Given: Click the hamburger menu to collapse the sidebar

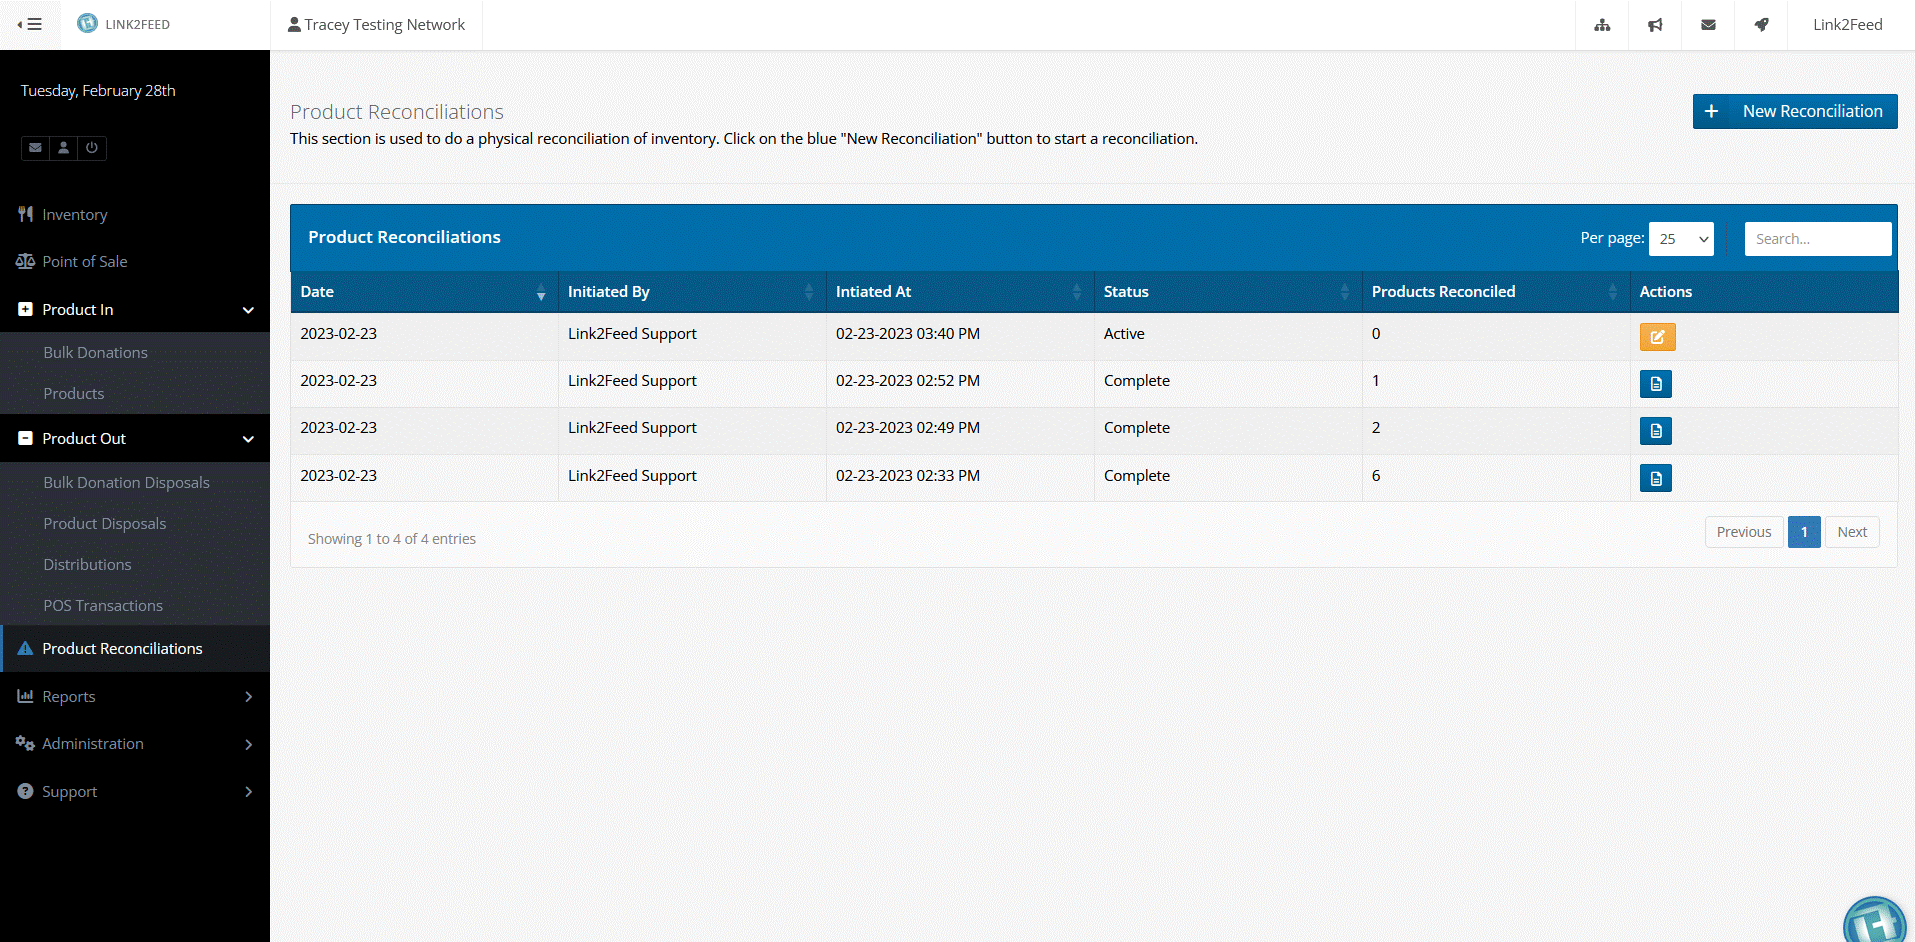Looking at the screenshot, I should point(30,24).
